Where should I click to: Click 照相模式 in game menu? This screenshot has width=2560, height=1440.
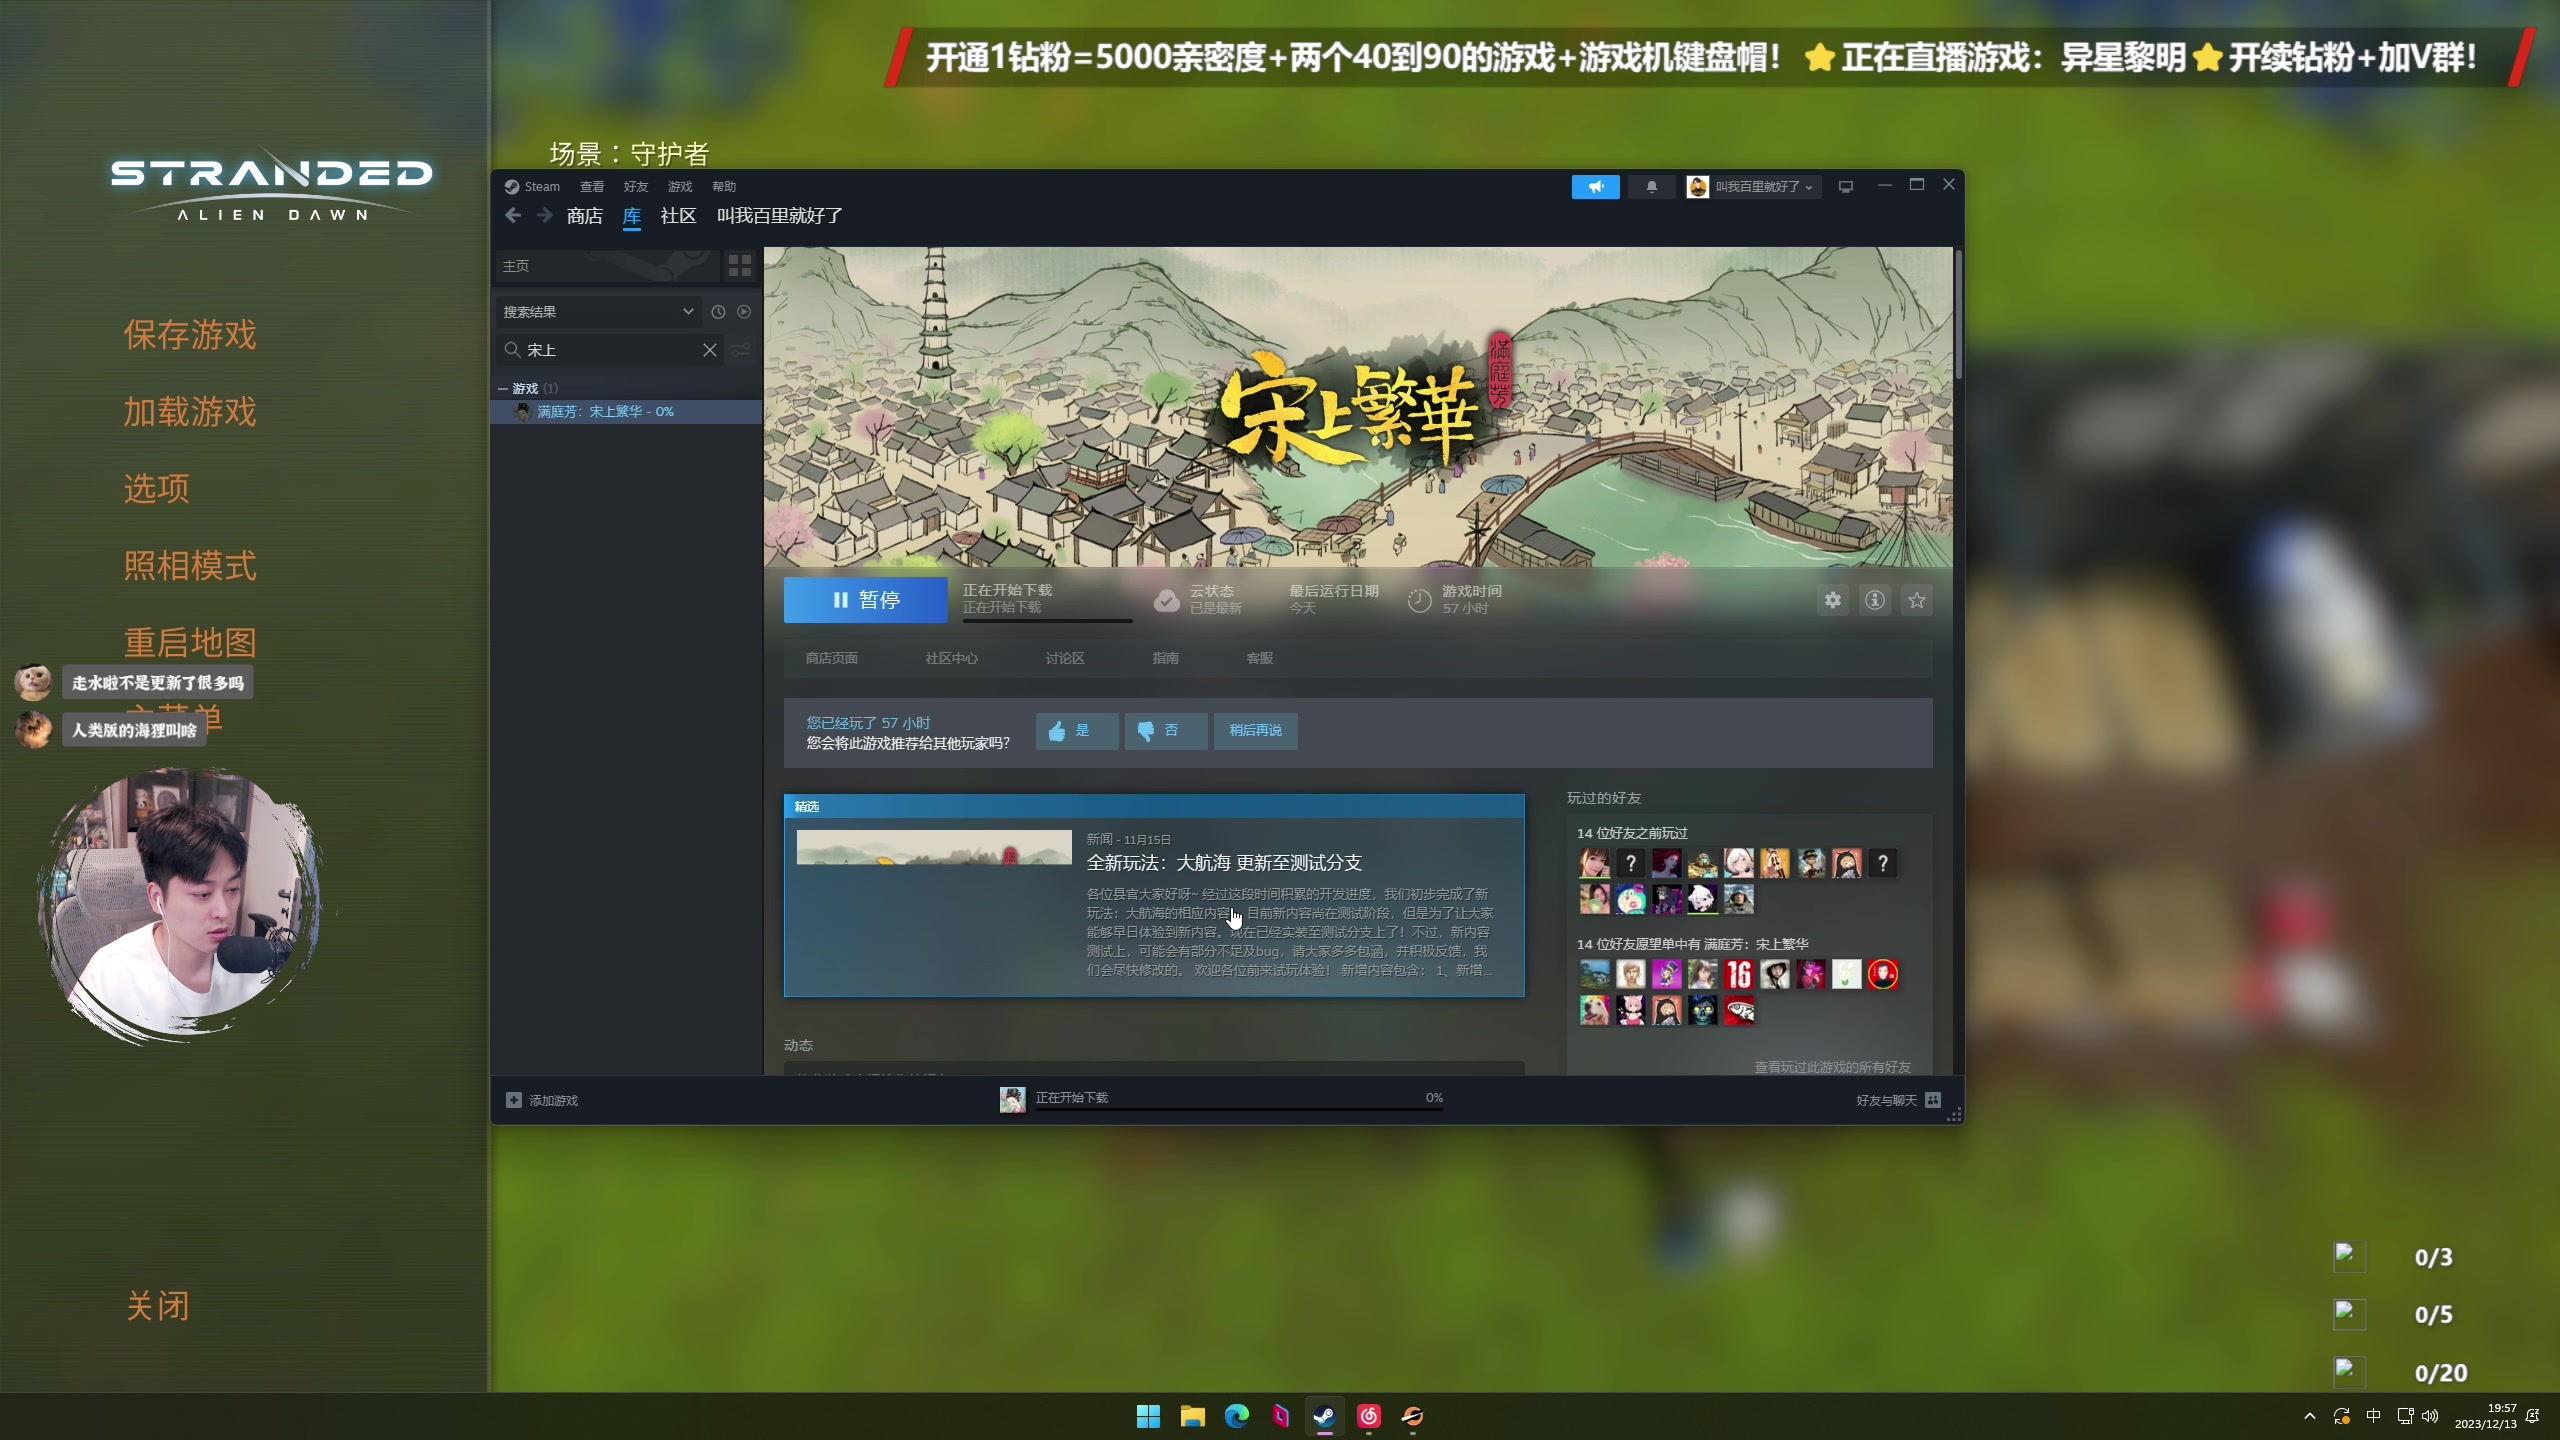190,566
